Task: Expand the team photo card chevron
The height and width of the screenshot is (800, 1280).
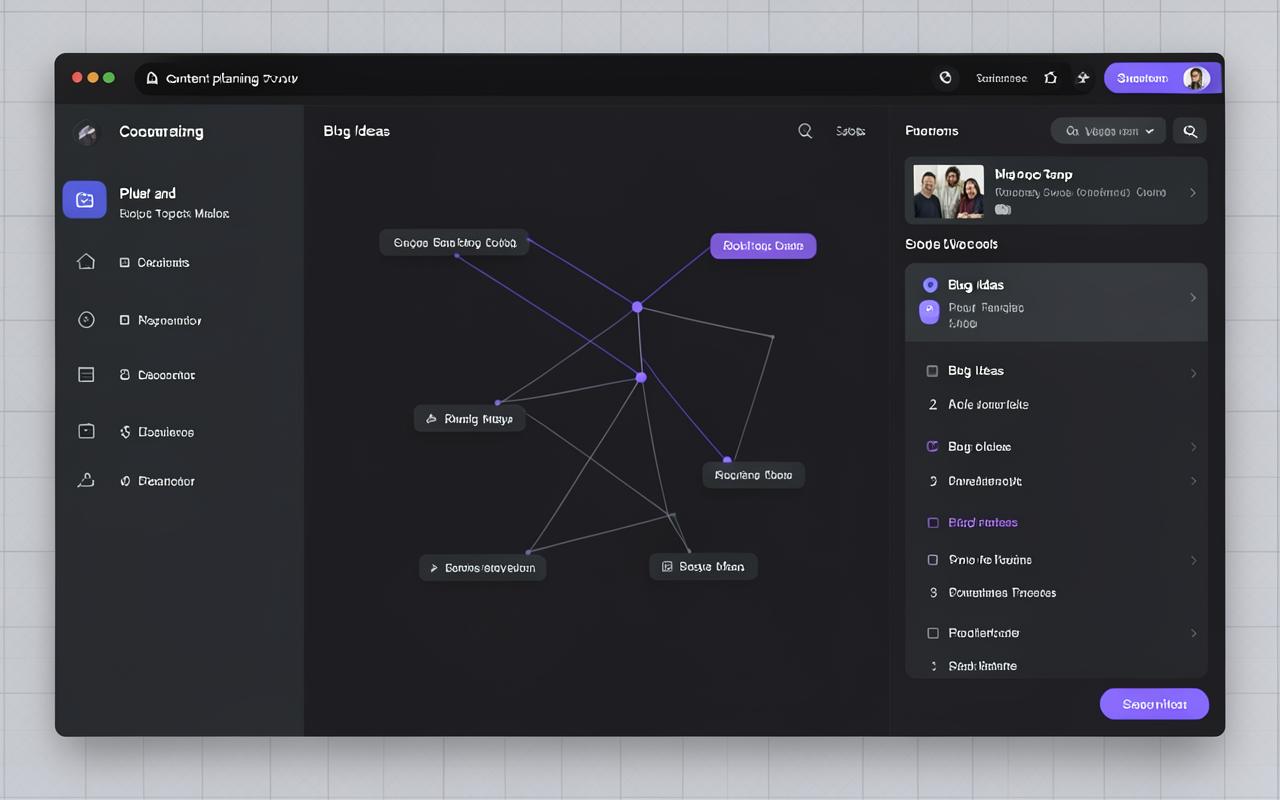Action: click(x=1192, y=192)
